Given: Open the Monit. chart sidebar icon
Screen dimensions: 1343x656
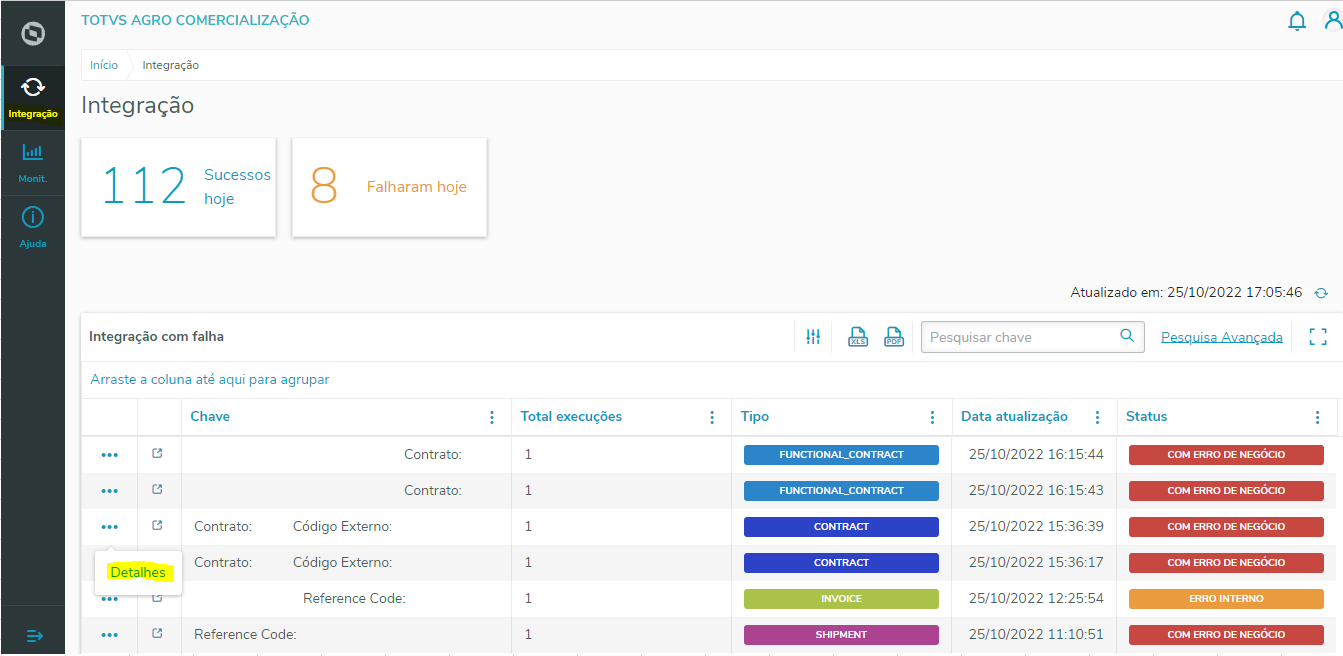Looking at the screenshot, I should pyautogui.click(x=33, y=153).
